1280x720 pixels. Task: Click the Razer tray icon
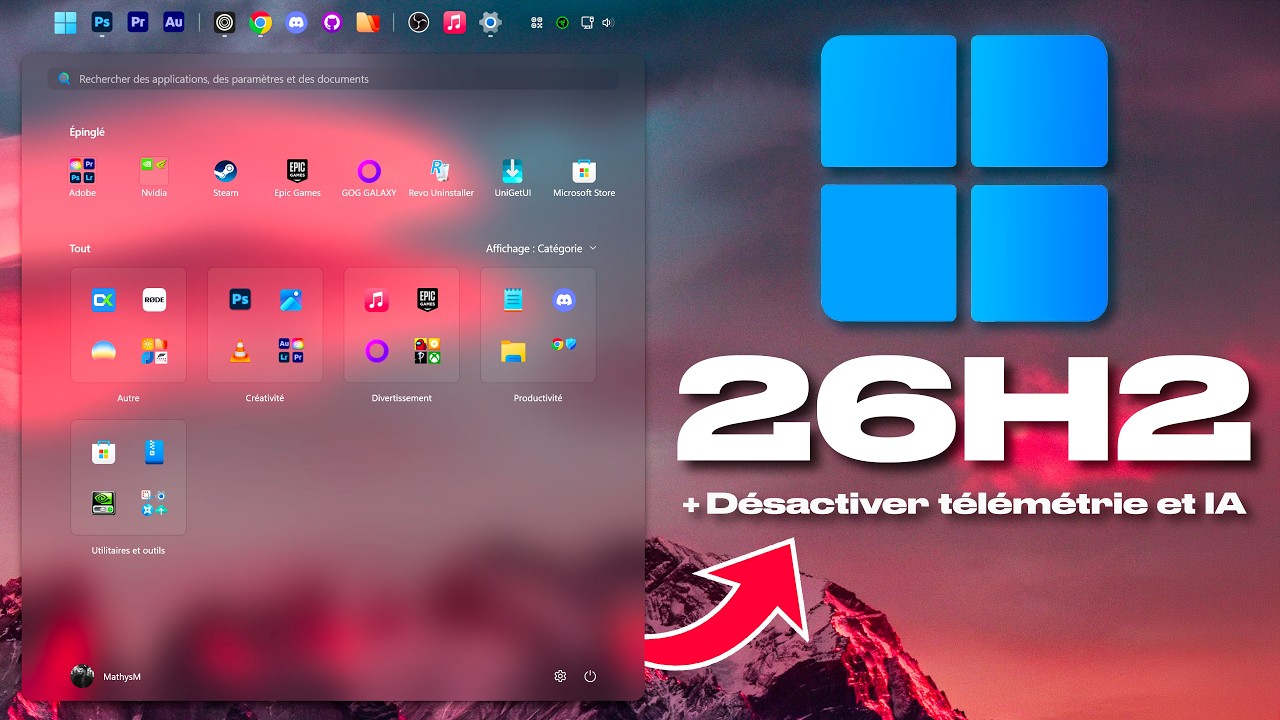(x=563, y=22)
